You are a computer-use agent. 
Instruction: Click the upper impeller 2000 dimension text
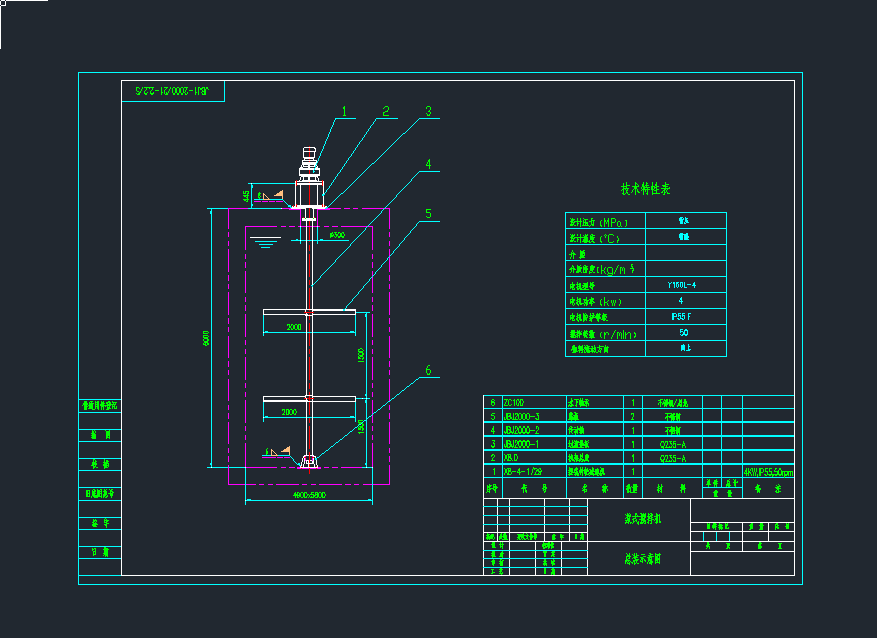click(295, 327)
